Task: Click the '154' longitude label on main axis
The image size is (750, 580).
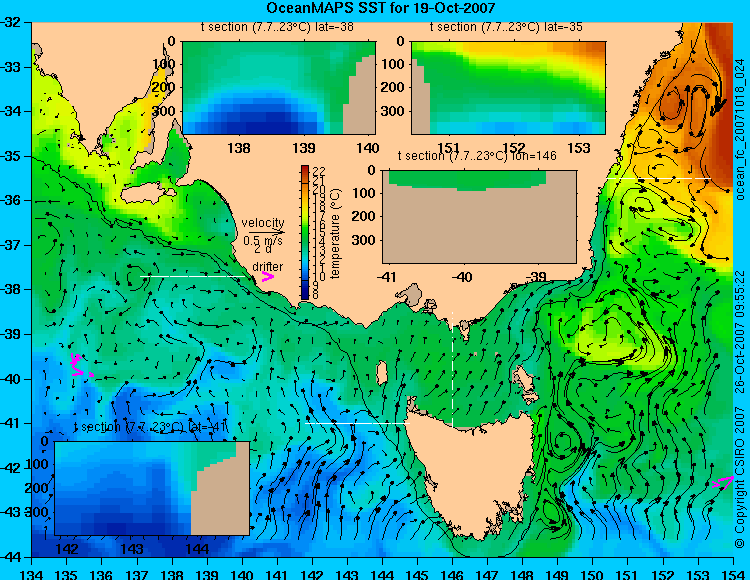Action: [733, 573]
